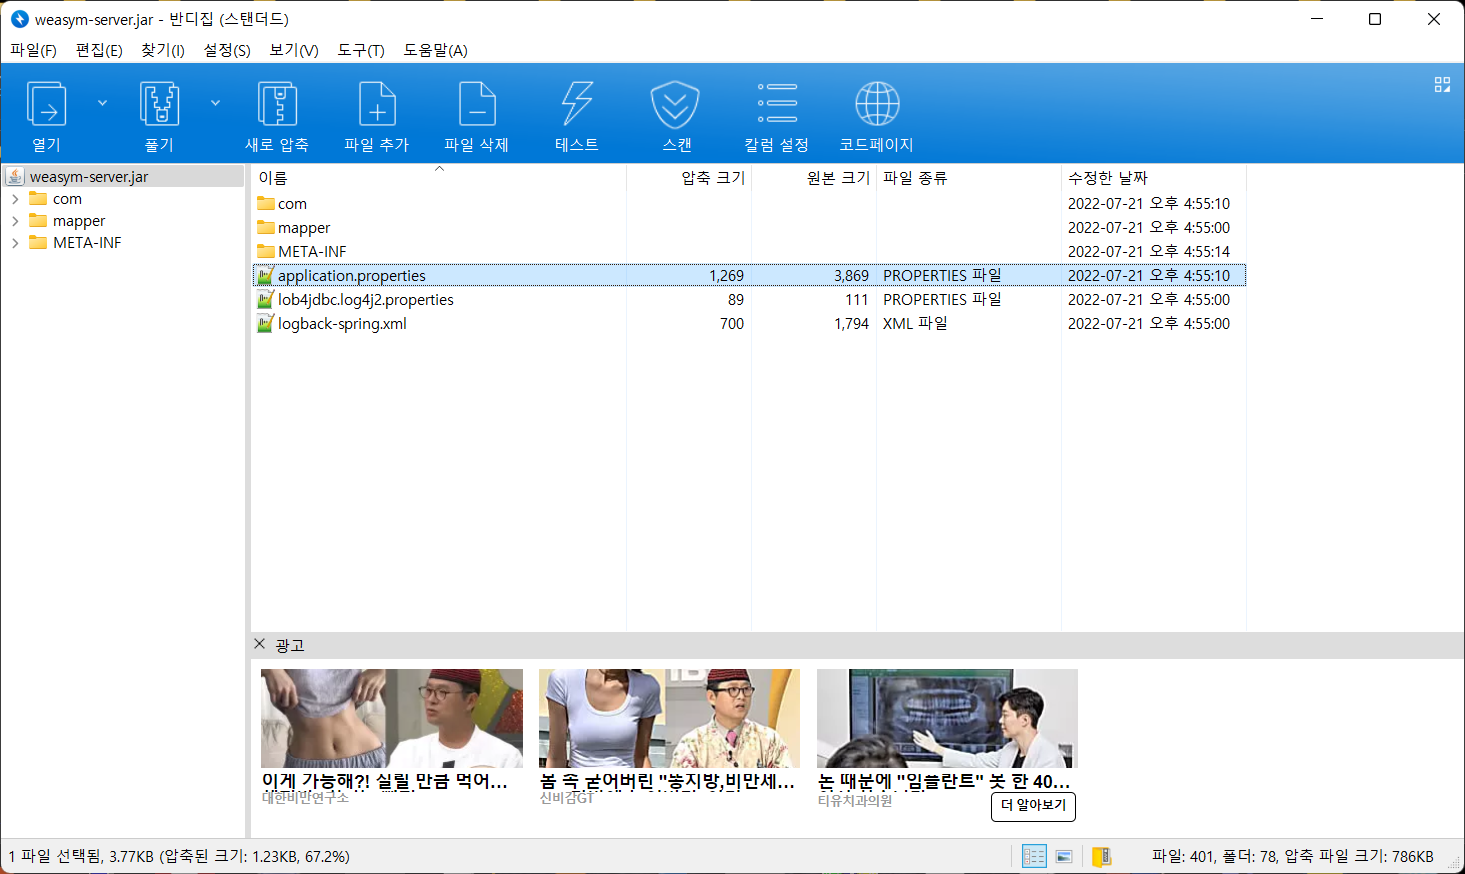Viewport: 1465px width, 874px height.
Task: Click the 새로 압축 (New Archive) icon
Action: 277,105
